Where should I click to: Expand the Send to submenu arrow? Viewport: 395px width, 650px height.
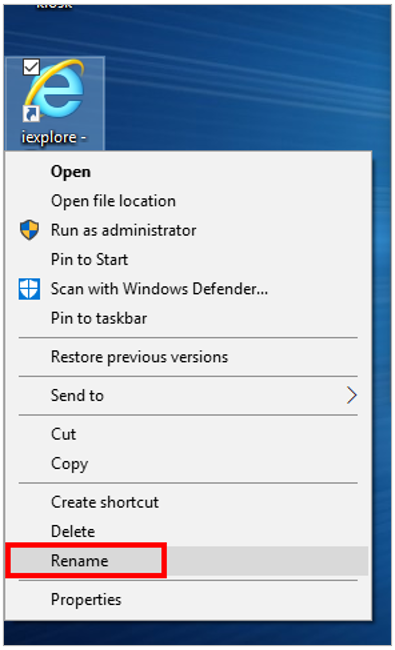pyautogui.click(x=351, y=395)
